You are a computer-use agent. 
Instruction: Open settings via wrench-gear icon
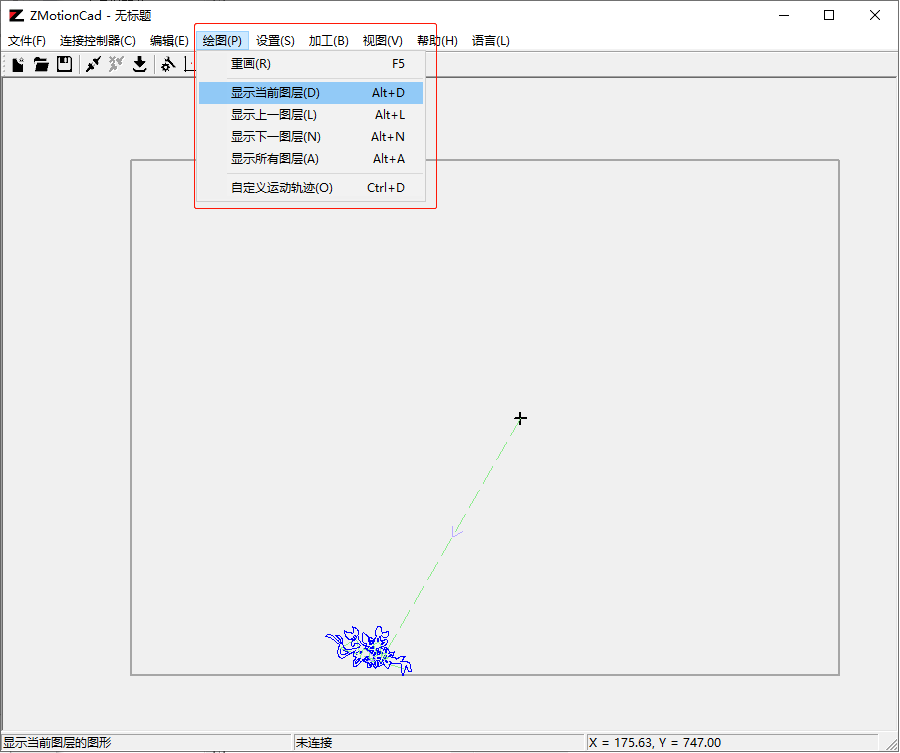pos(168,64)
